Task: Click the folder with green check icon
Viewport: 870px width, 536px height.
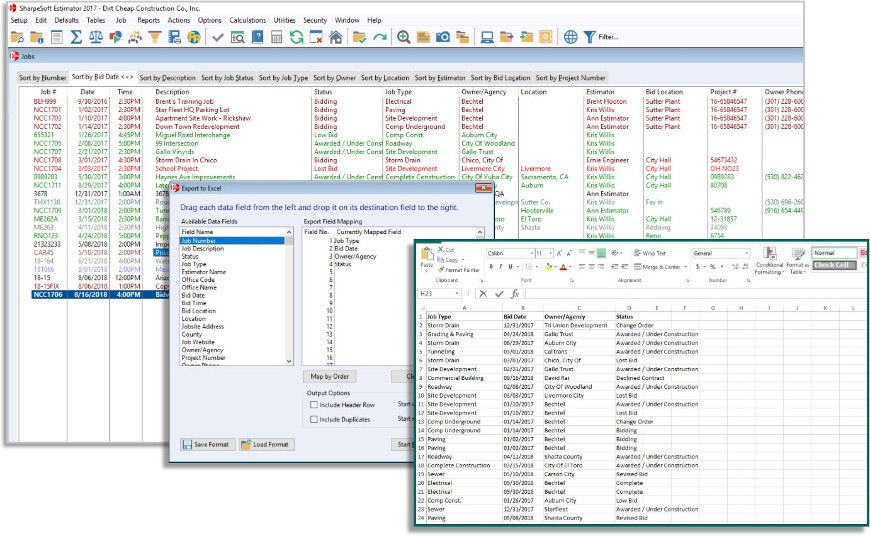Action: click(x=360, y=37)
